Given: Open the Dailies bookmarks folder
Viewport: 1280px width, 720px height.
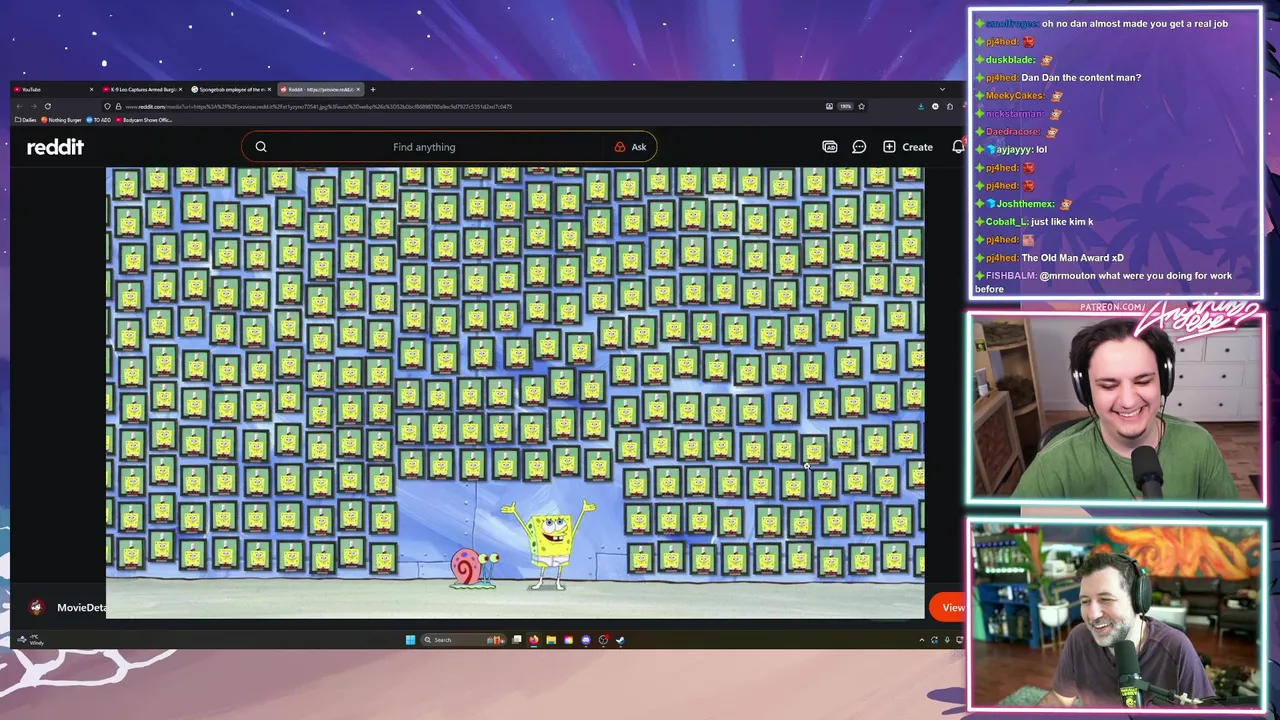Looking at the screenshot, I should point(27,120).
